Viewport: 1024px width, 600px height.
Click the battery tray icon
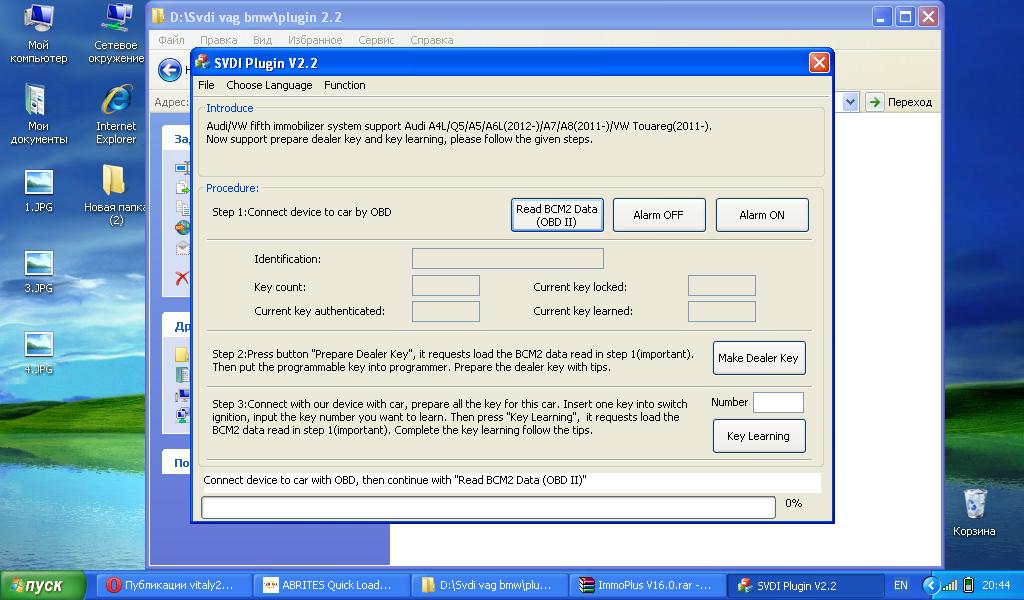tap(969, 585)
